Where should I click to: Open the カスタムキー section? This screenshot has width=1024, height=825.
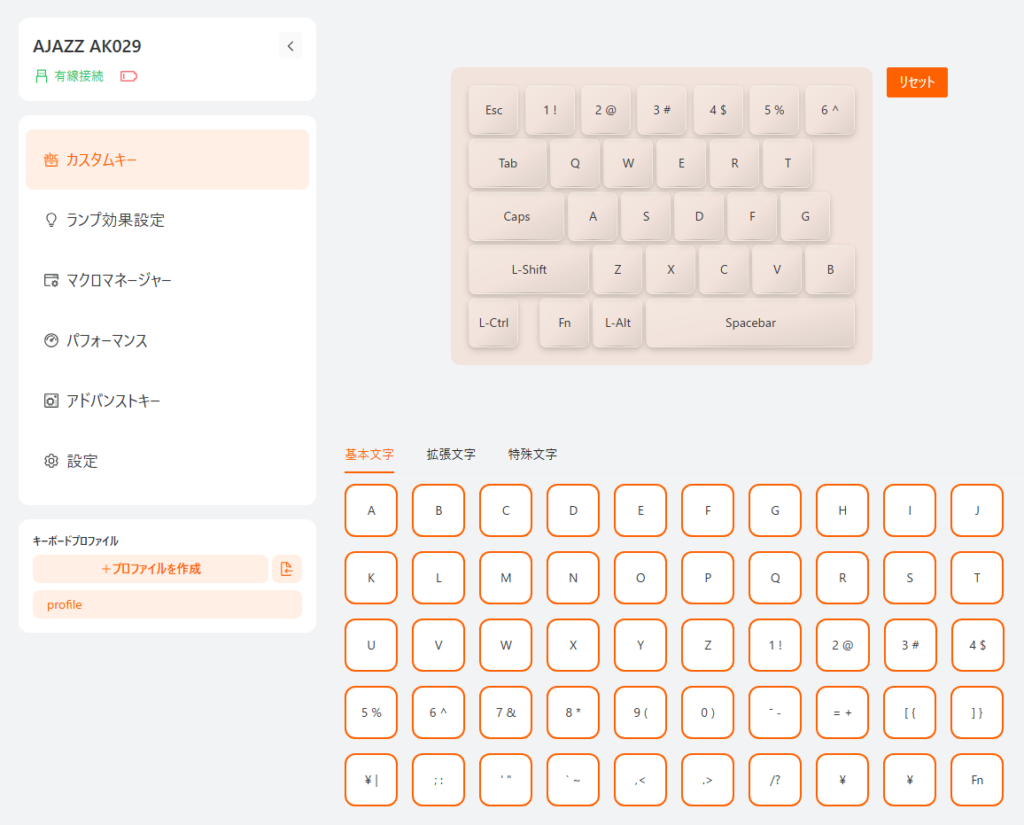tap(167, 159)
